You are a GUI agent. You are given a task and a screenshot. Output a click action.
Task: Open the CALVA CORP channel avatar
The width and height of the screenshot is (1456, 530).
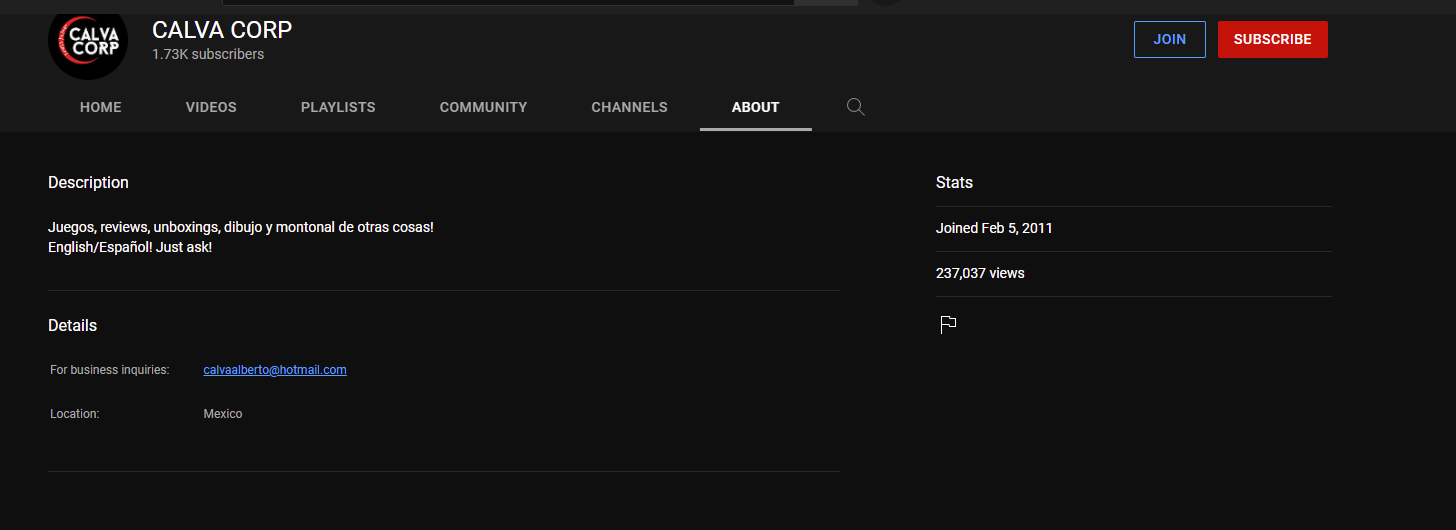click(x=88, y=42)
